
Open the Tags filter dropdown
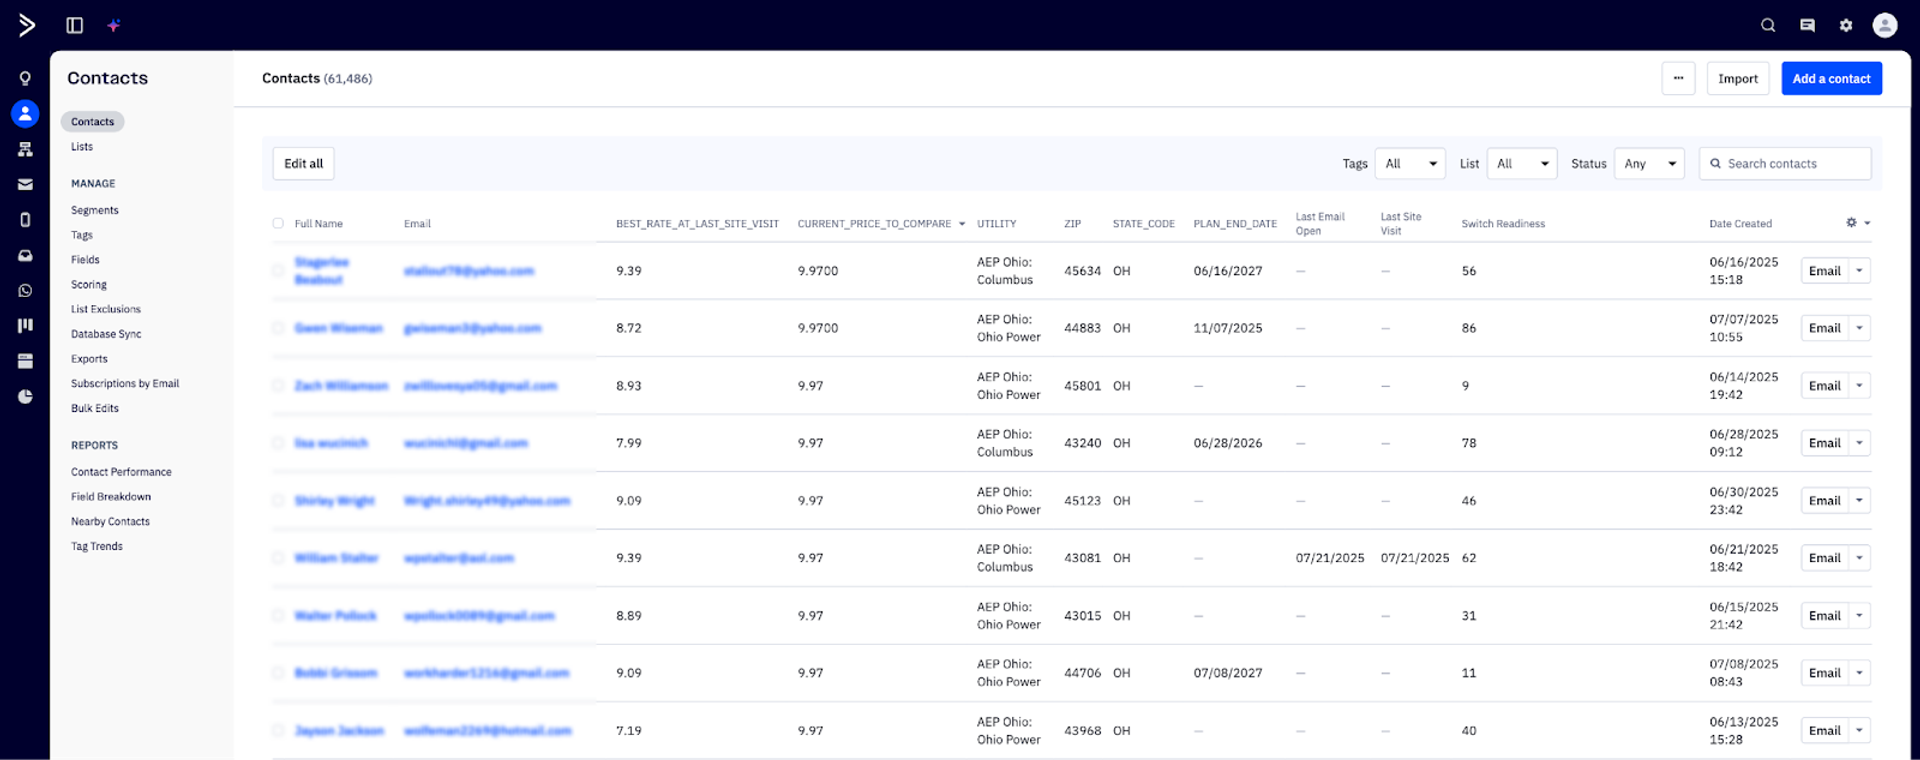coord(1410,164)
